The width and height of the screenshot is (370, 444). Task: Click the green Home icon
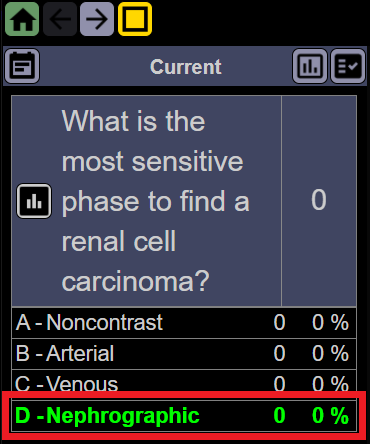[x=22, y=19]
